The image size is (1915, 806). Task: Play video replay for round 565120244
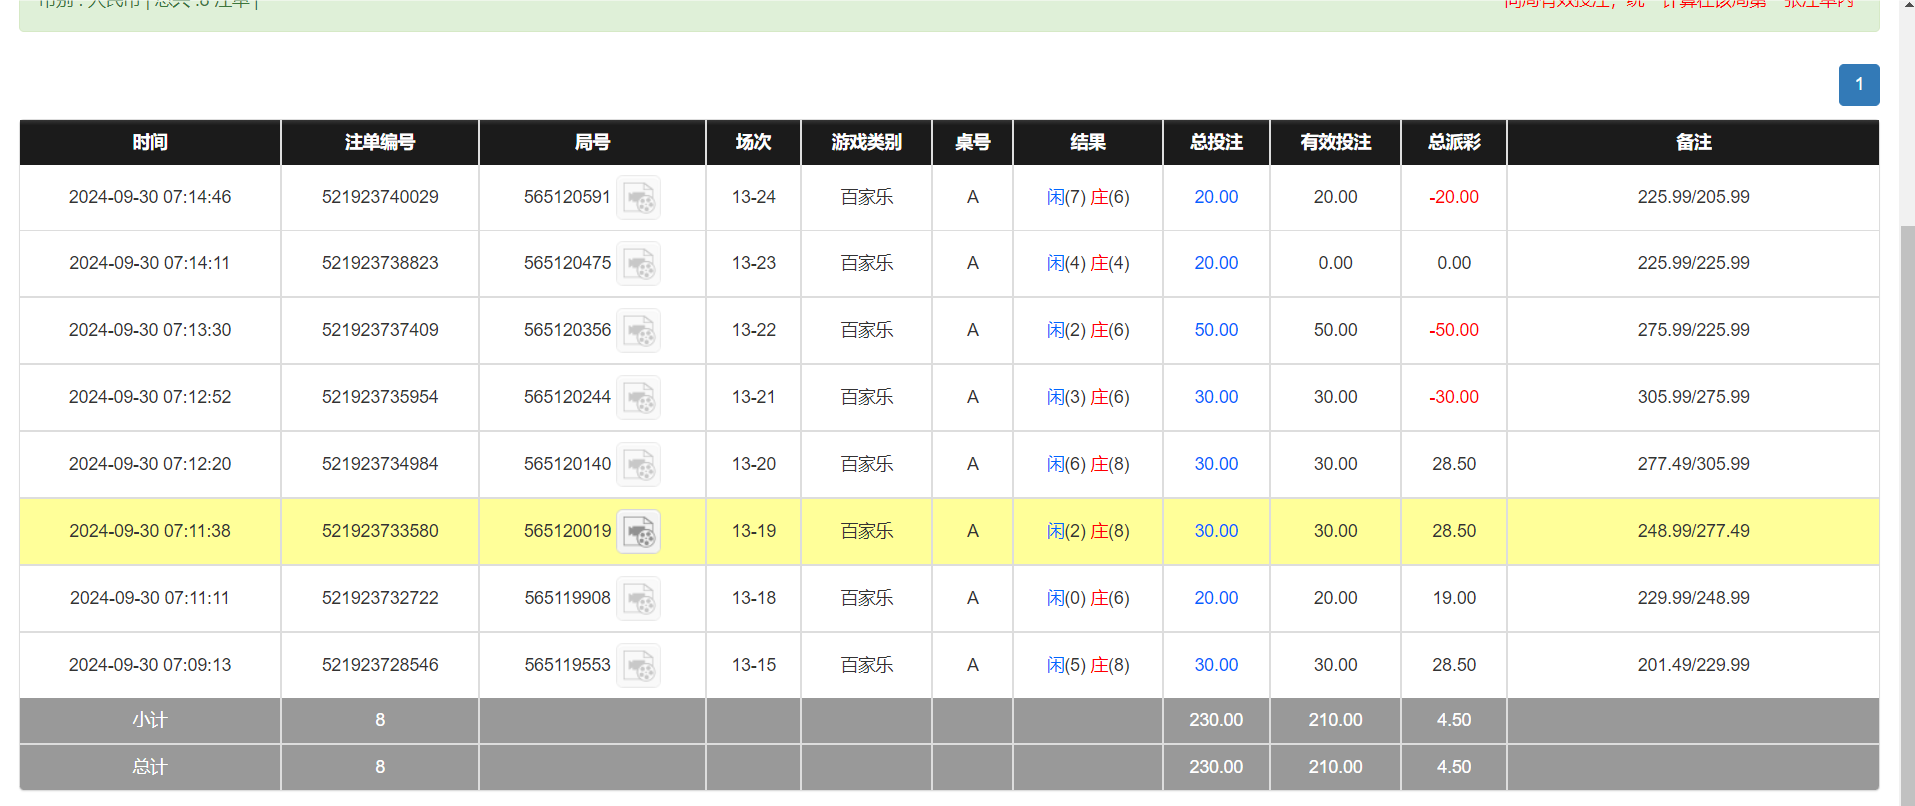tap(638, 398)
